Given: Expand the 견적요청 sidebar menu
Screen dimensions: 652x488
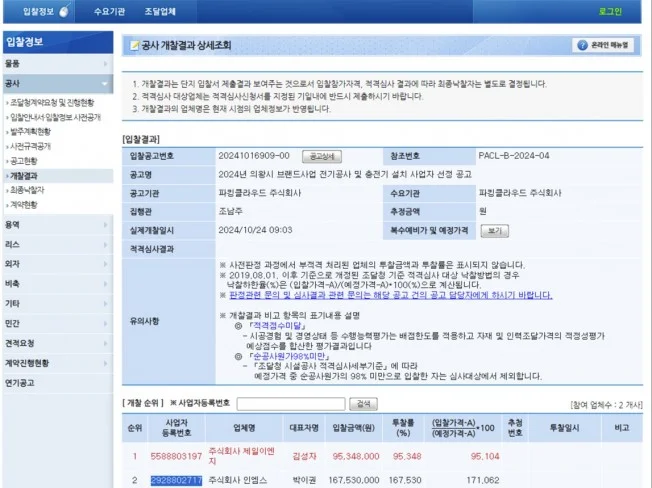Looking at the screenshot, I should [58, 343].
